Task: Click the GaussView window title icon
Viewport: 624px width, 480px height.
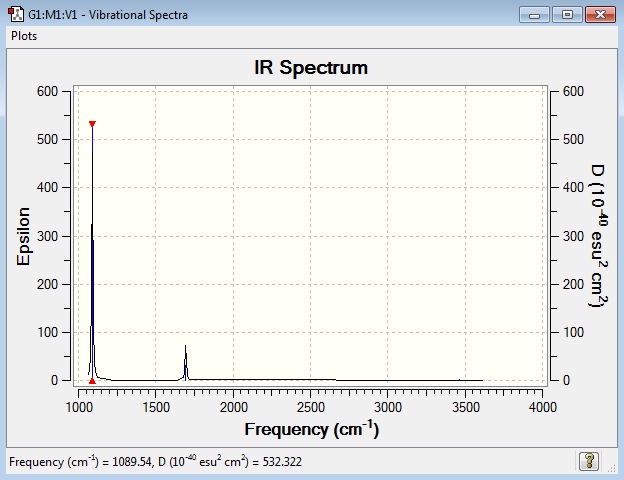Action: 16,14
